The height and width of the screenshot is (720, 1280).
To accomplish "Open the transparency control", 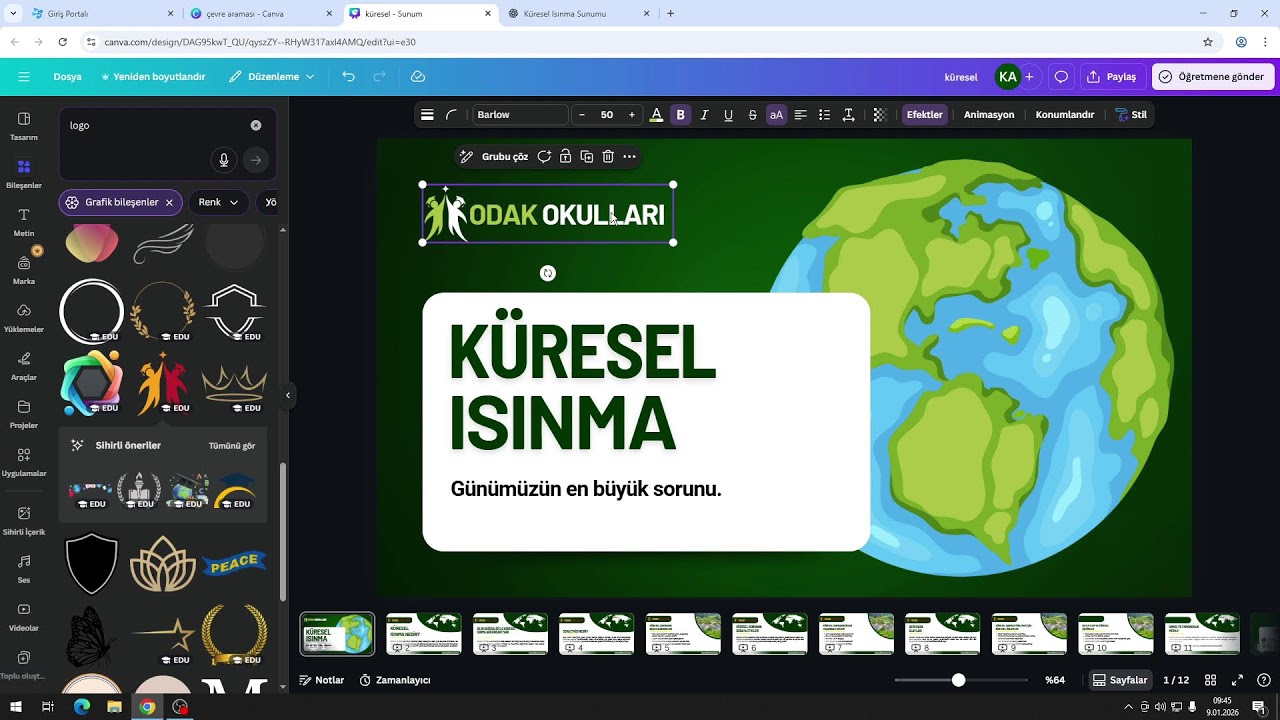I will pos(880,115).
